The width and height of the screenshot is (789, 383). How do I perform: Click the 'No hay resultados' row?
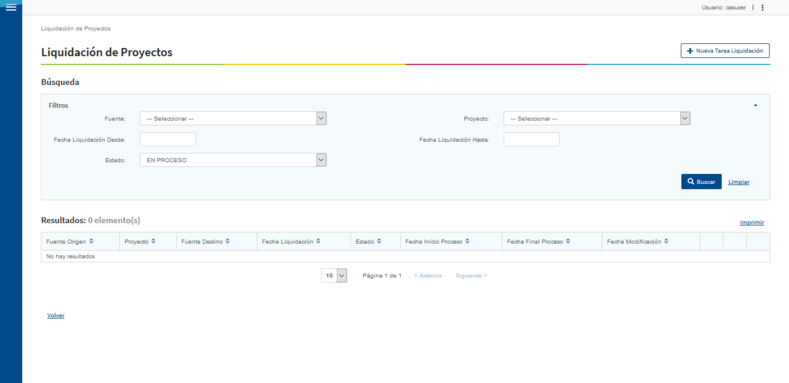(405, 256)
